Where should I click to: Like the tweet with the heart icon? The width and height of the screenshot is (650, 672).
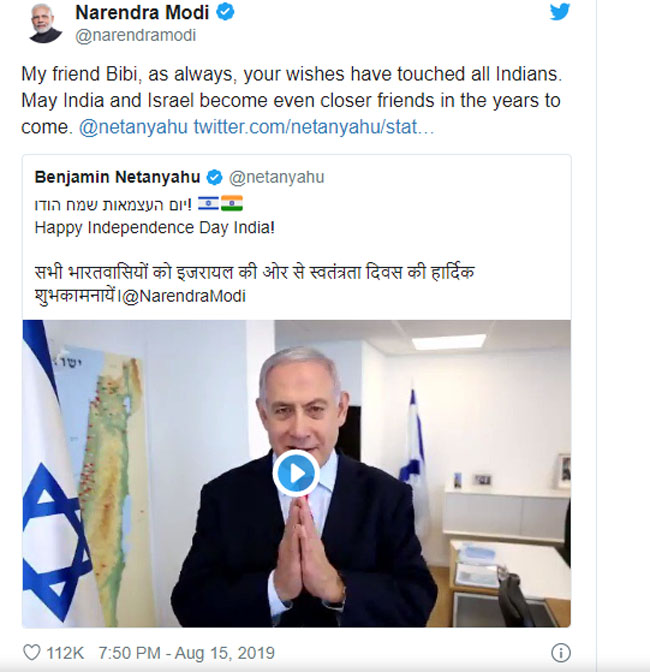click(x=32, y=652)
